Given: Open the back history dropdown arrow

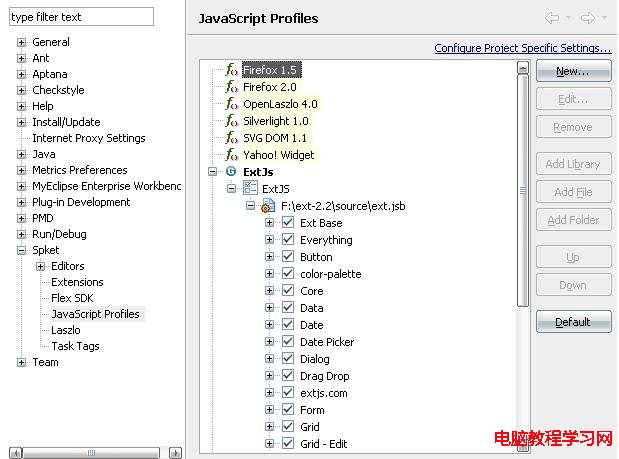Looking at the screenshot, I should point(568,18).
